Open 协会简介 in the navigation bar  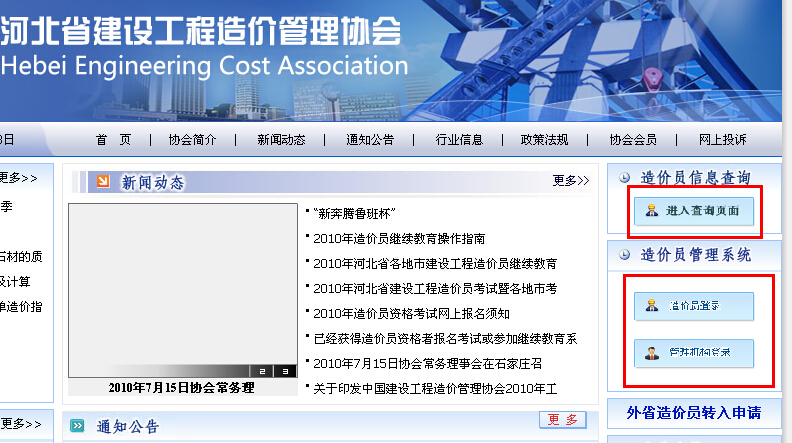tap(192, 140)
